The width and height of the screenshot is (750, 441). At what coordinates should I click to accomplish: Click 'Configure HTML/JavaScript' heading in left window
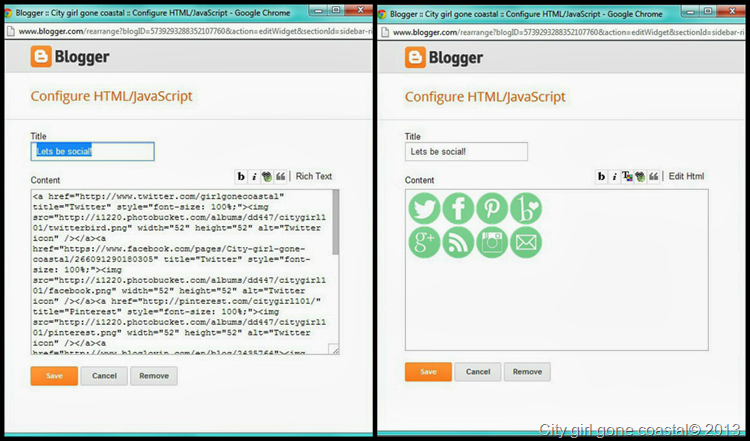click(111, 96)
